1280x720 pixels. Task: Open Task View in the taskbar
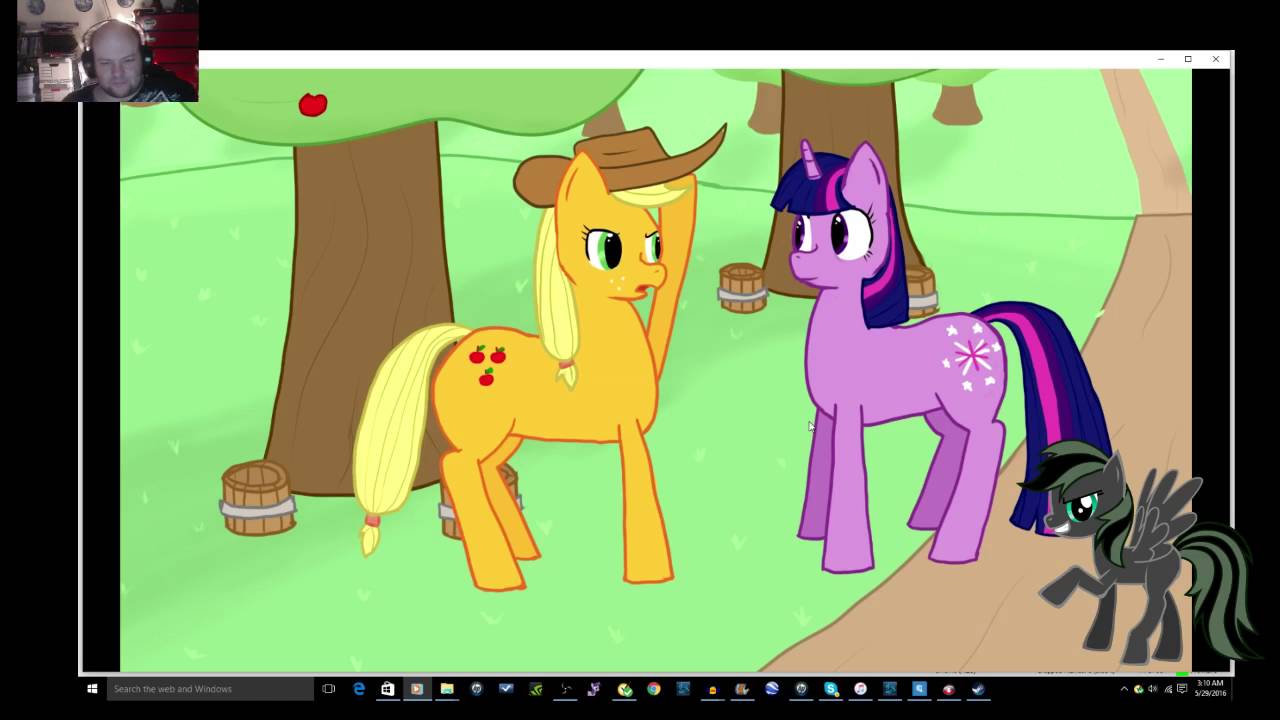[328, 689]
